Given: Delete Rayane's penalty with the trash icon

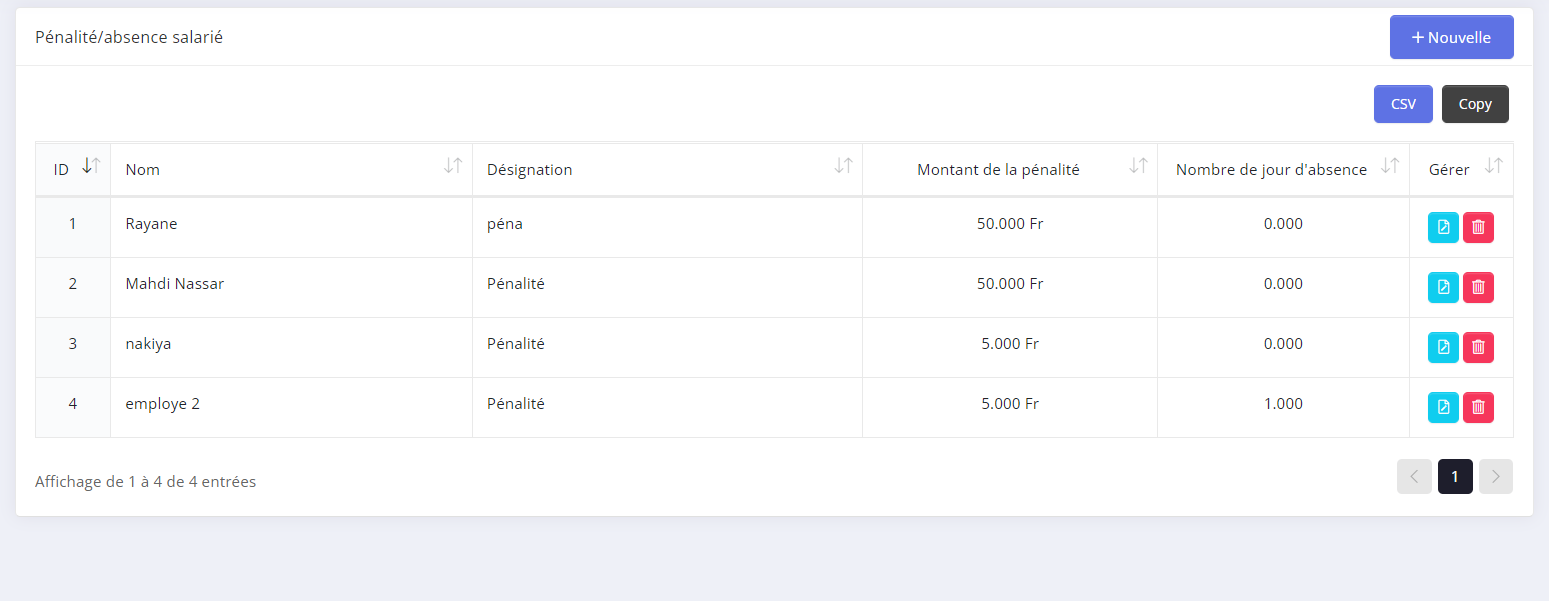Looking at the screenshot, I should pyautogui.click(x=1478, y=228).
